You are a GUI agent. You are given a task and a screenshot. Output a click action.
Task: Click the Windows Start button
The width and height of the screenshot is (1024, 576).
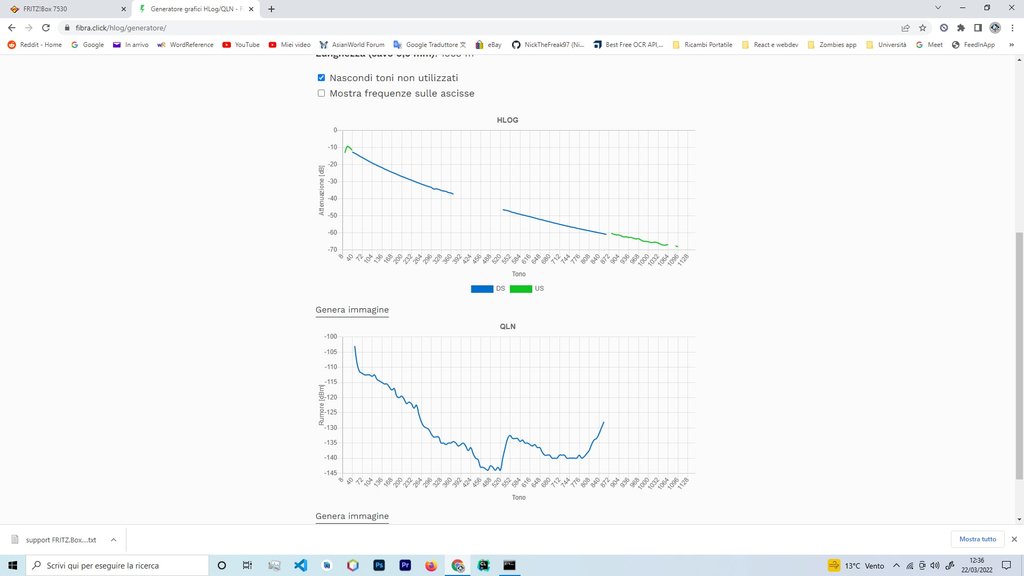click(13, 565)
